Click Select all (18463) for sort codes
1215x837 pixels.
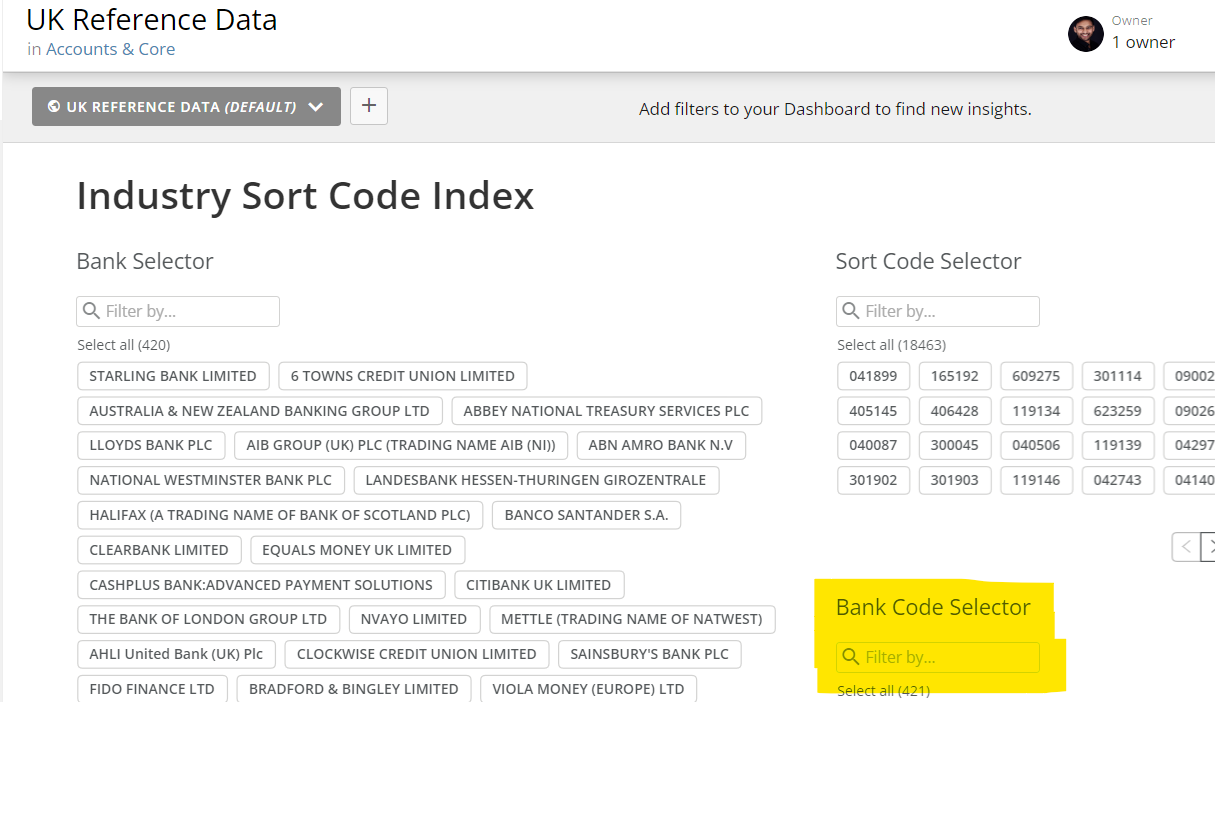(x=892, y=345)
